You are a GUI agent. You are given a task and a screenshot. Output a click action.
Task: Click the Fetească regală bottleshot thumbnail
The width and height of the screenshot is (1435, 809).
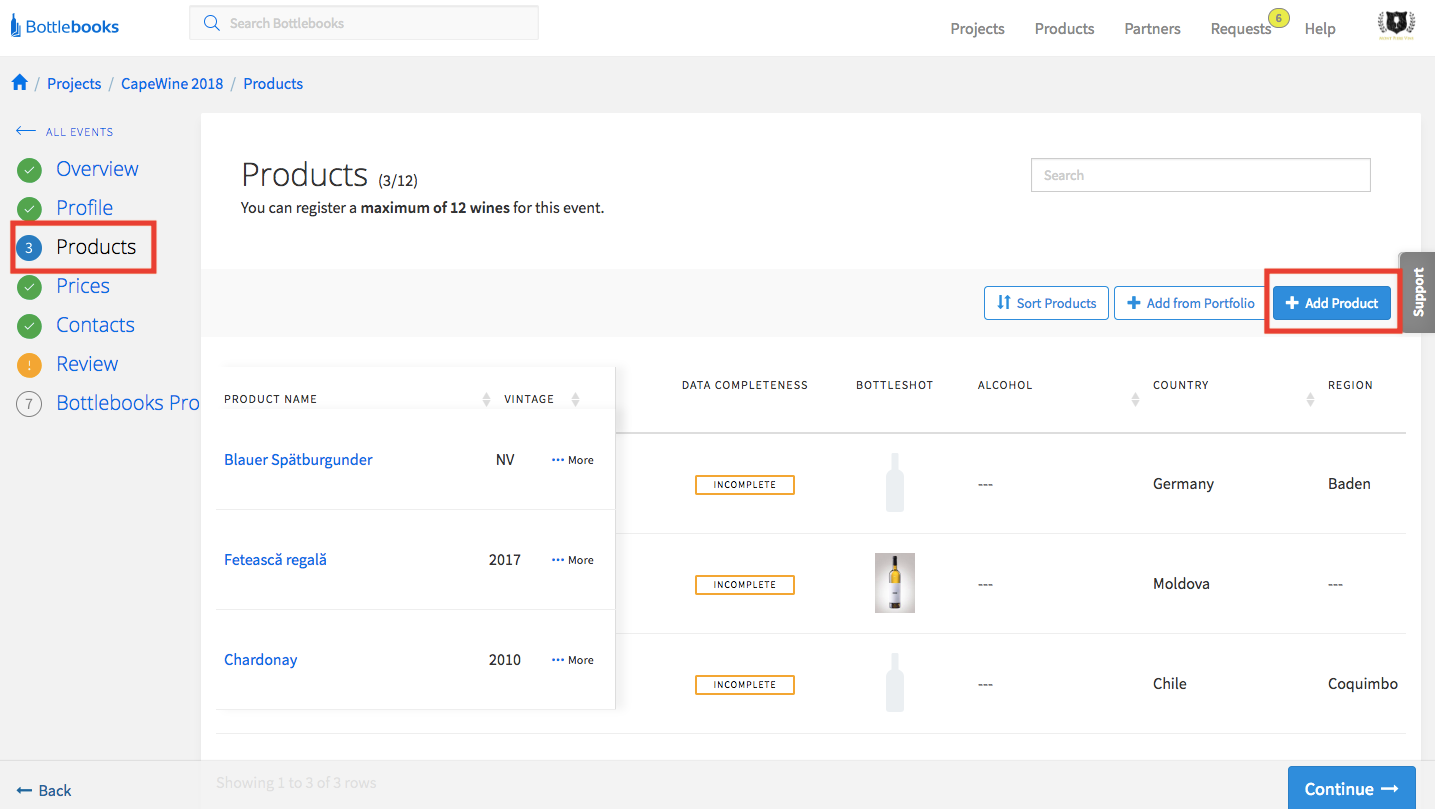pos(895,583)
